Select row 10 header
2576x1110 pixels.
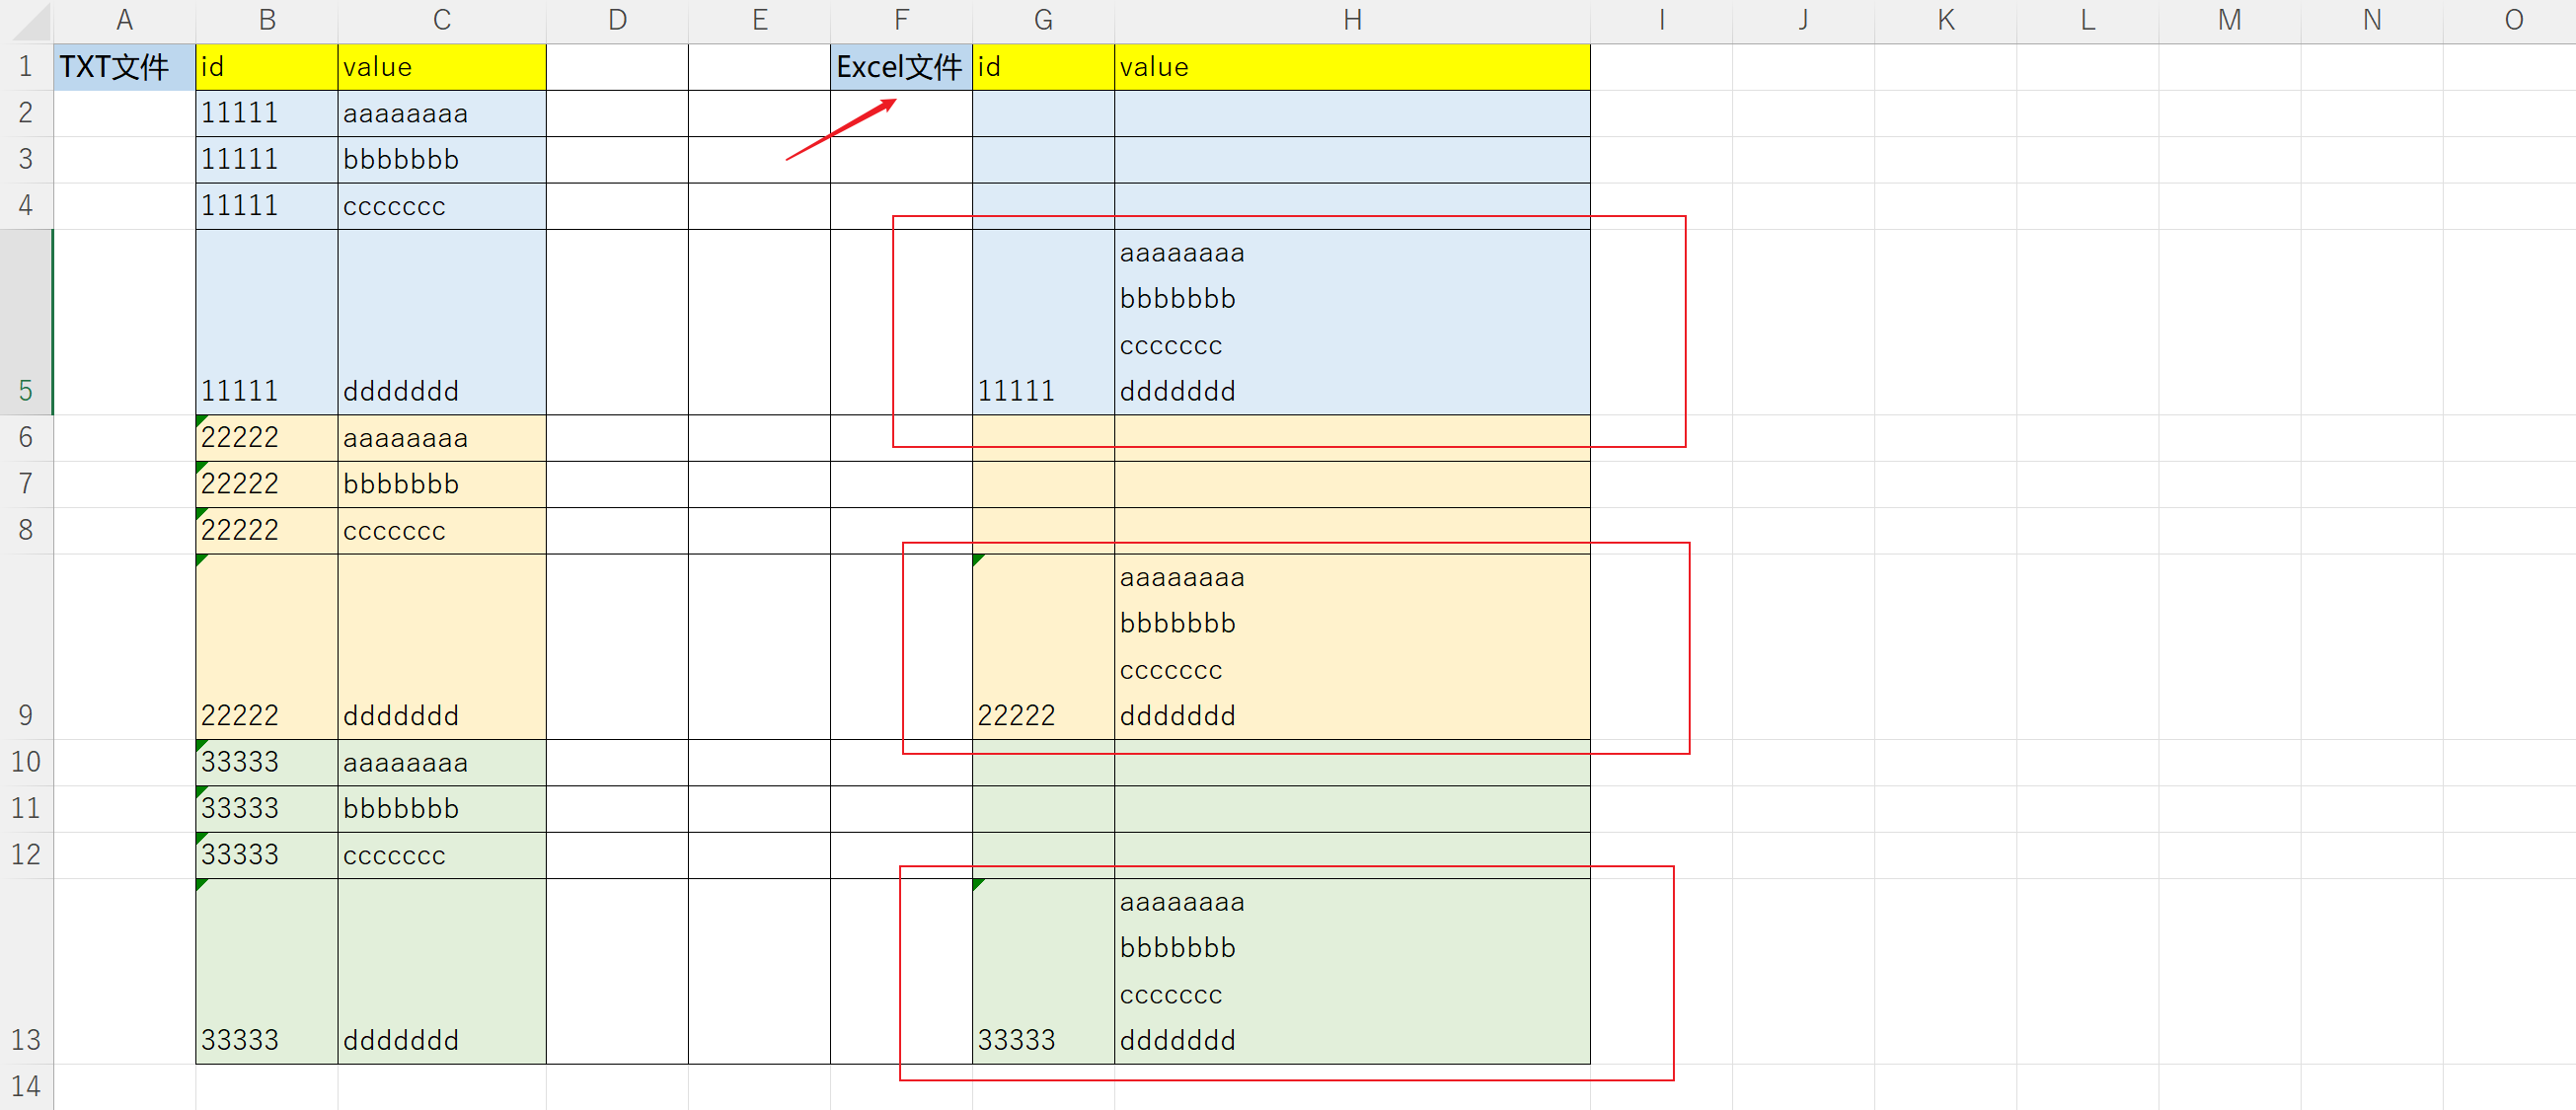pos(26,762)
